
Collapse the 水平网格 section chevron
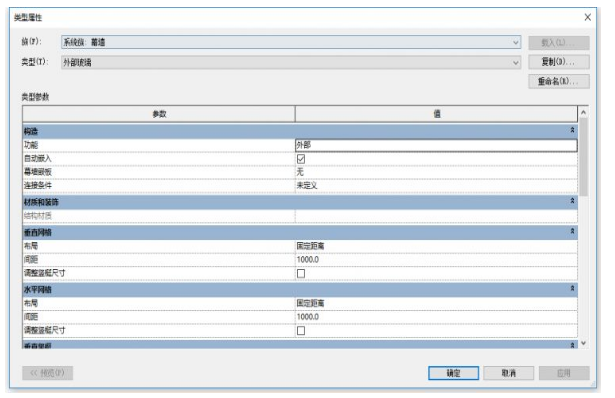(572, 289)
